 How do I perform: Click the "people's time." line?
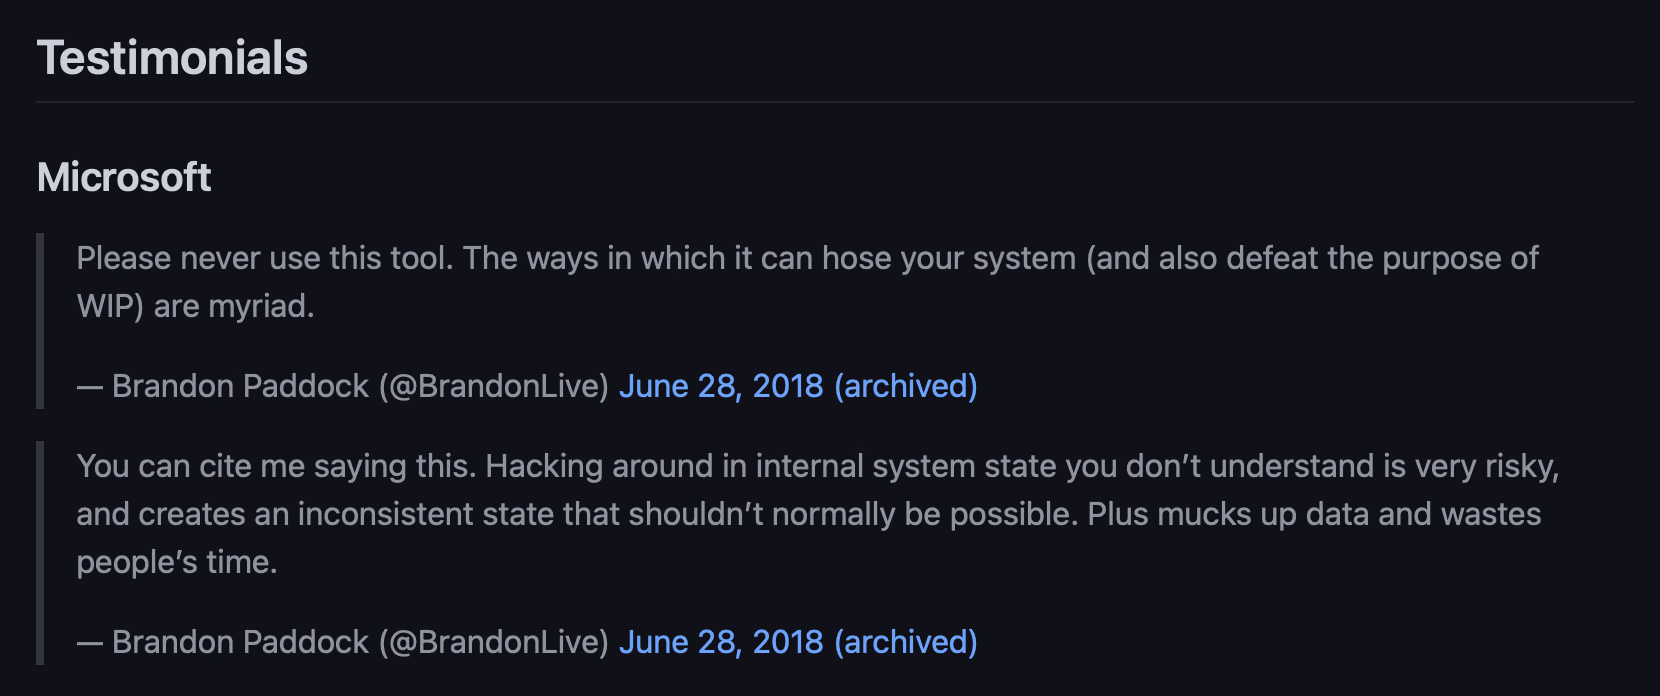tap(177, 562)
